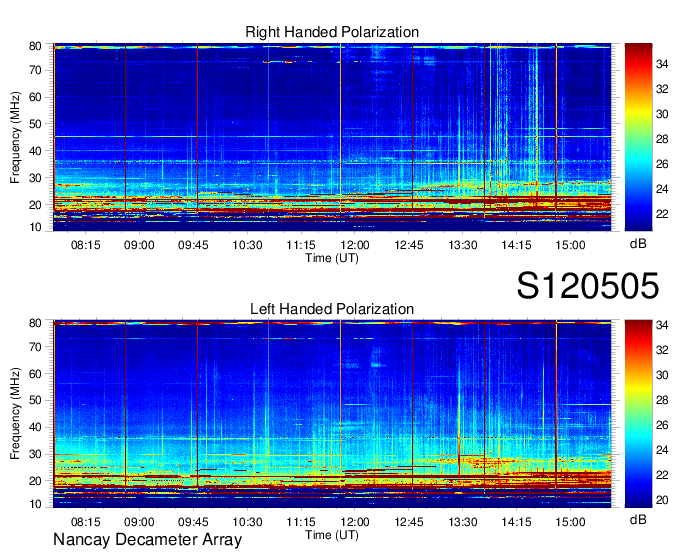Click the 50 MHz tick of the Right Handed plot
The width and height of the screenshot is (680, 552).
coord(35,124)
